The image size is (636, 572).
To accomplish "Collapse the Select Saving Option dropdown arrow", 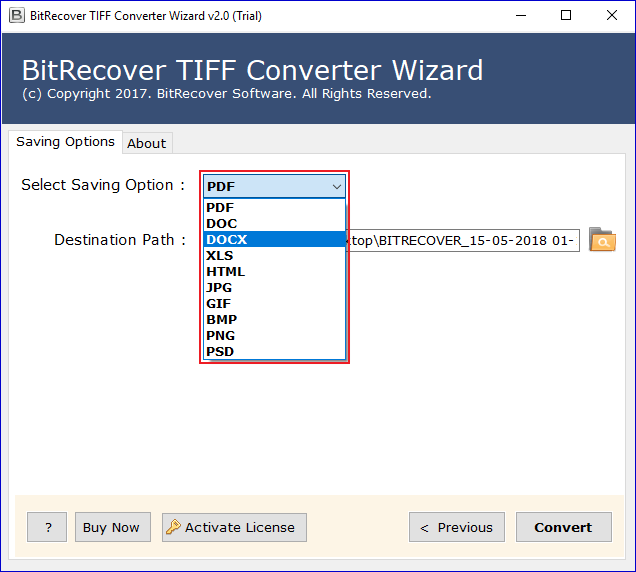I will pos(336,187).
